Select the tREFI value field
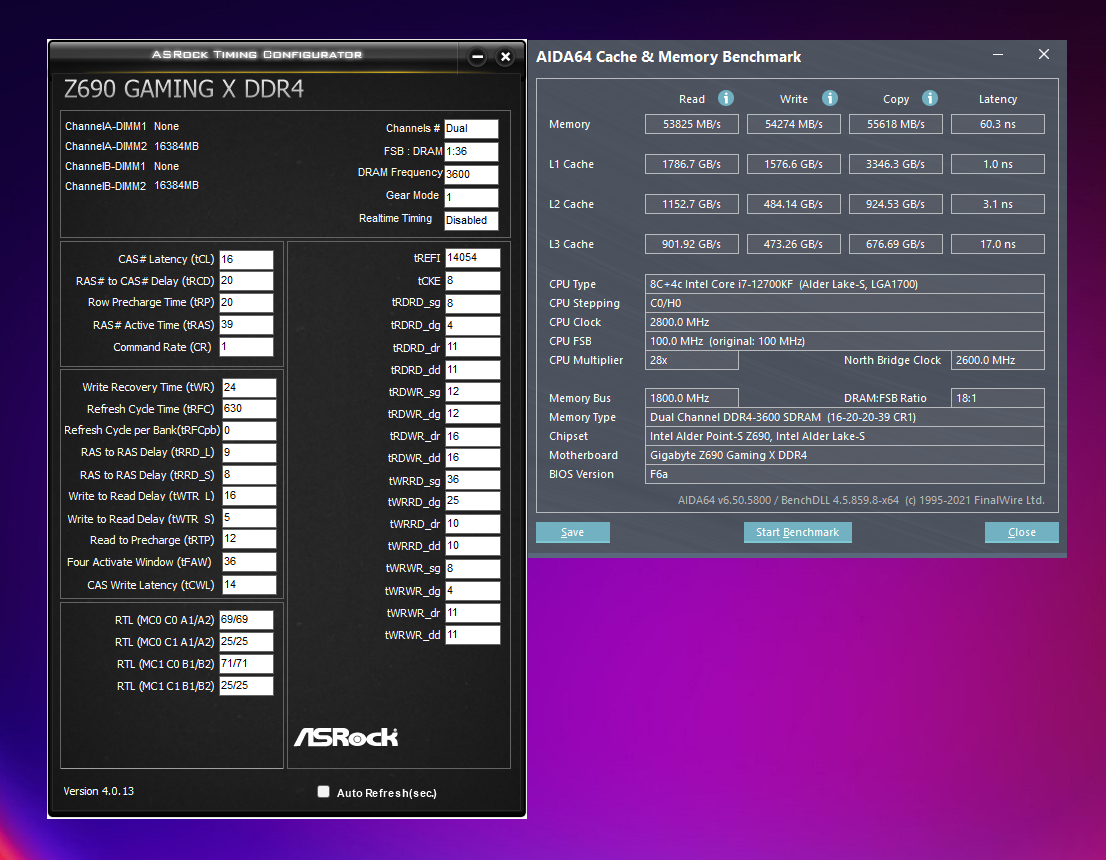This screenshot has height=860, width=1106. click(473, 258)
